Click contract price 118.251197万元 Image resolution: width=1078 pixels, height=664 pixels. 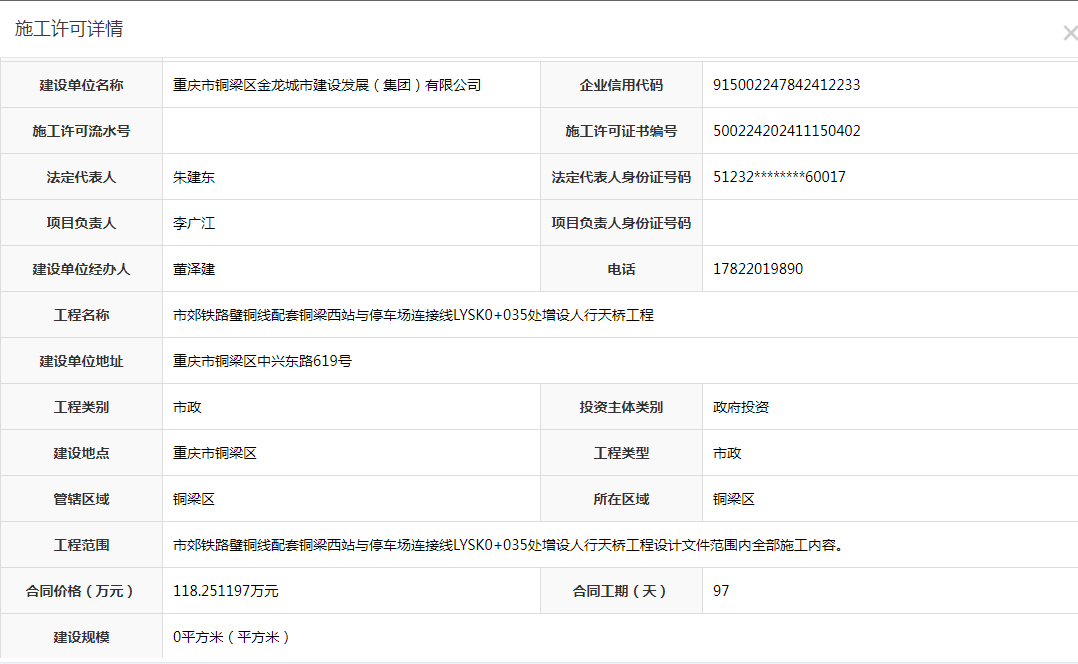coord(225,591)
